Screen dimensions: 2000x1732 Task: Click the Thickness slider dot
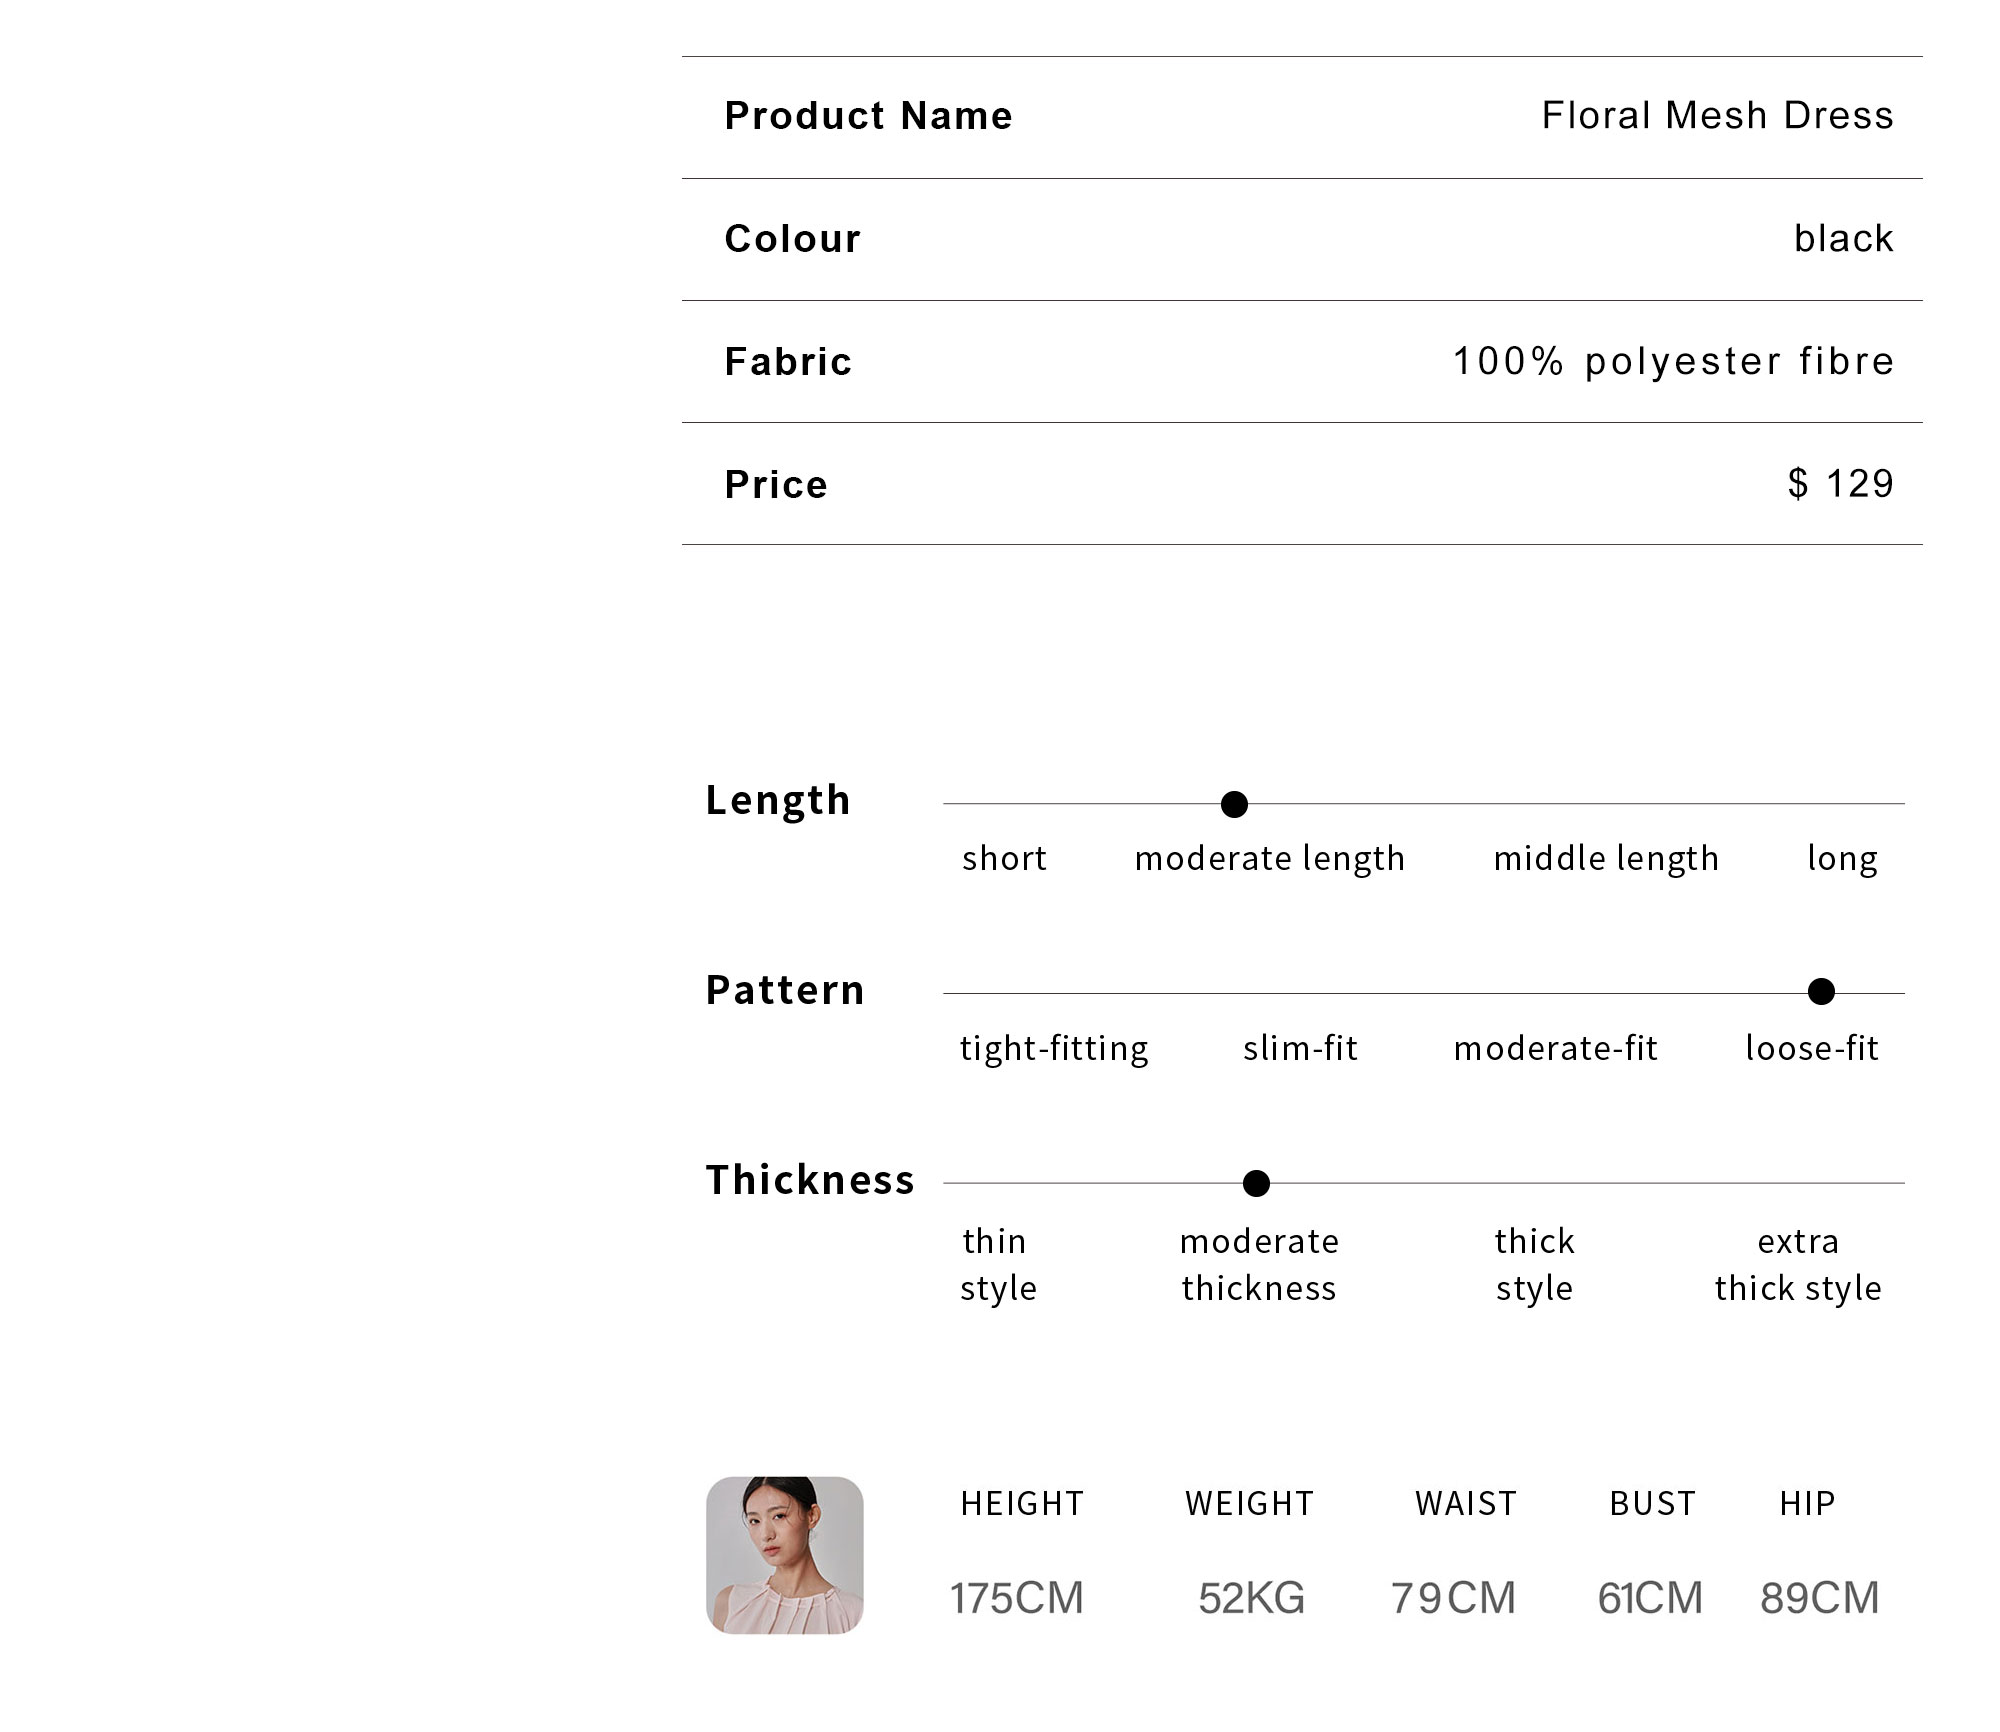tap(1256, 1183)
